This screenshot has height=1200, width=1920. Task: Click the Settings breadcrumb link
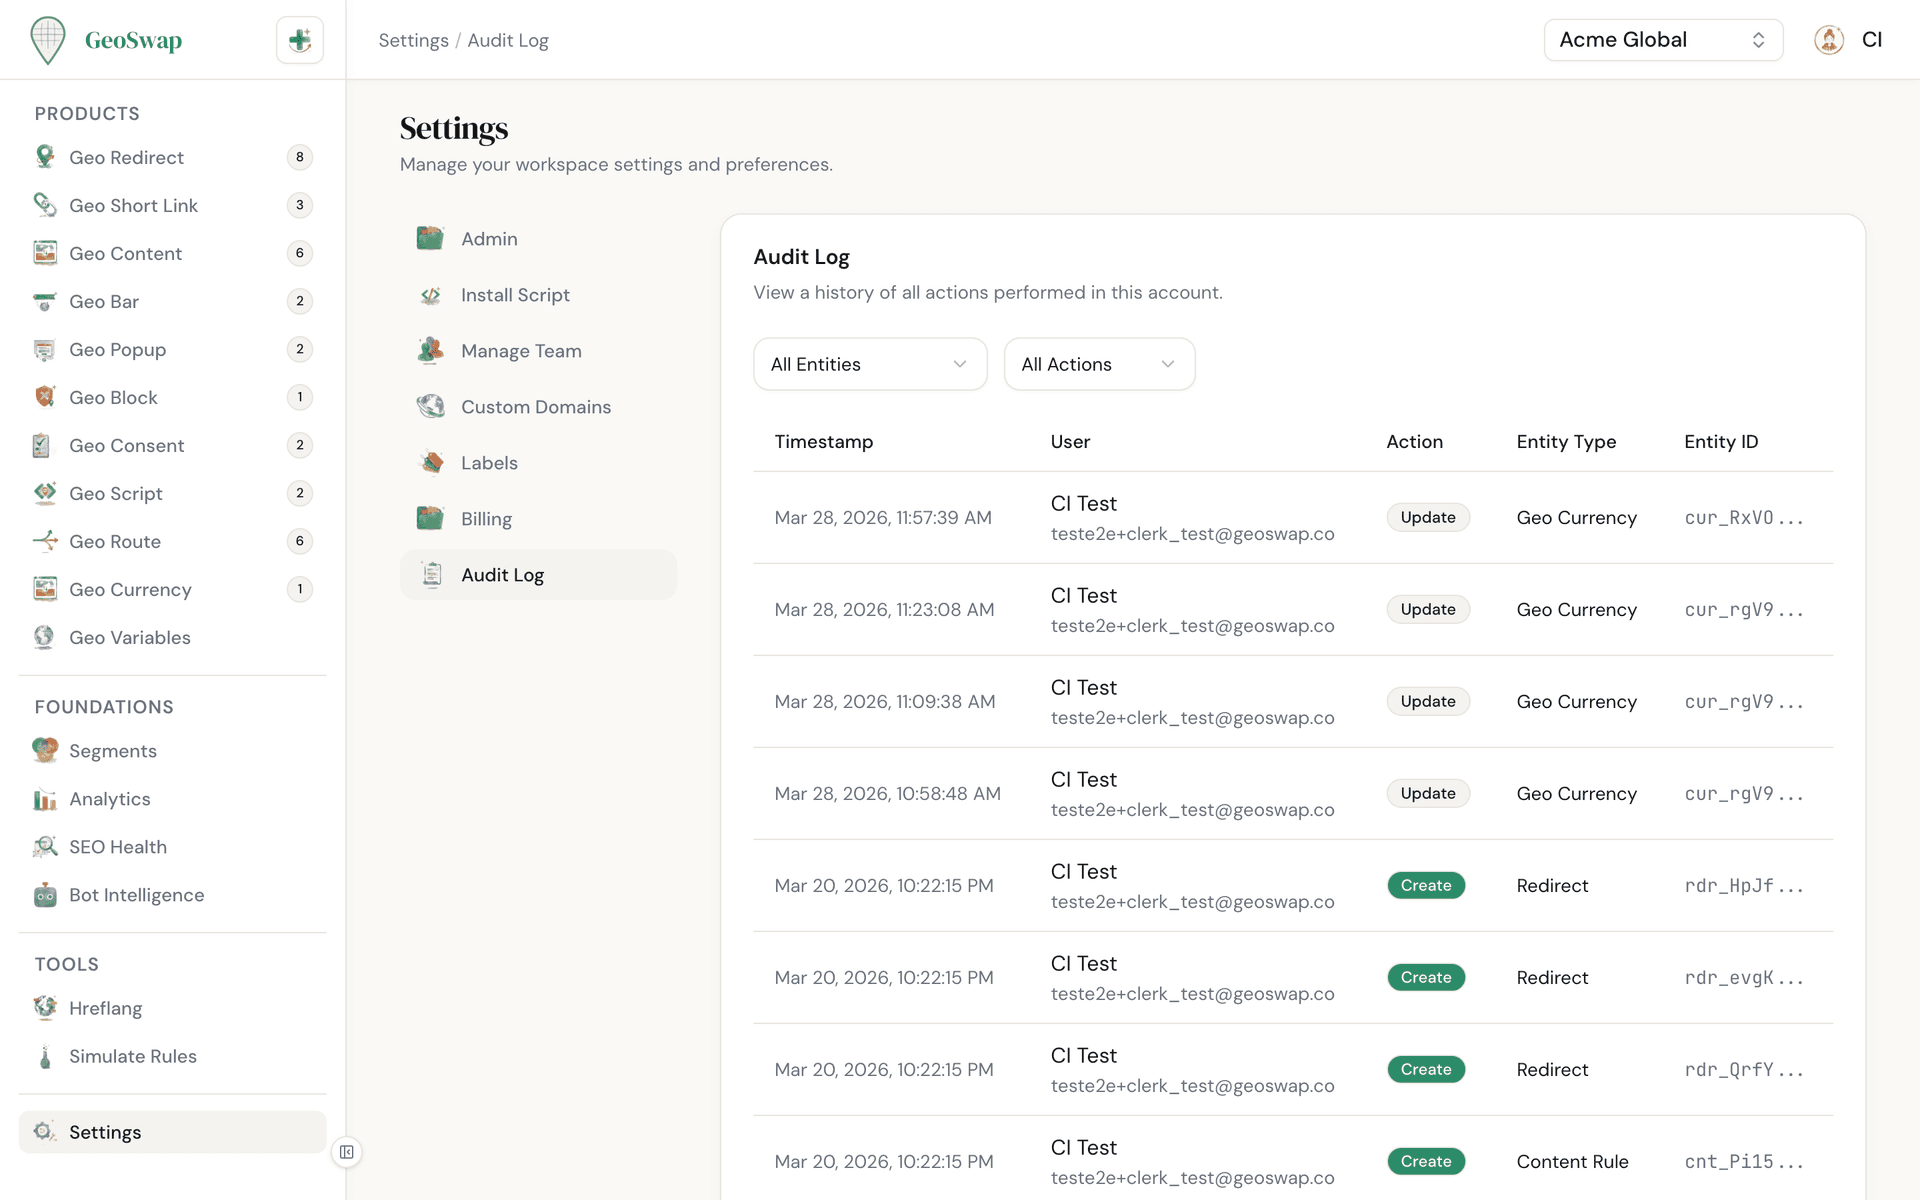point(413,40)
